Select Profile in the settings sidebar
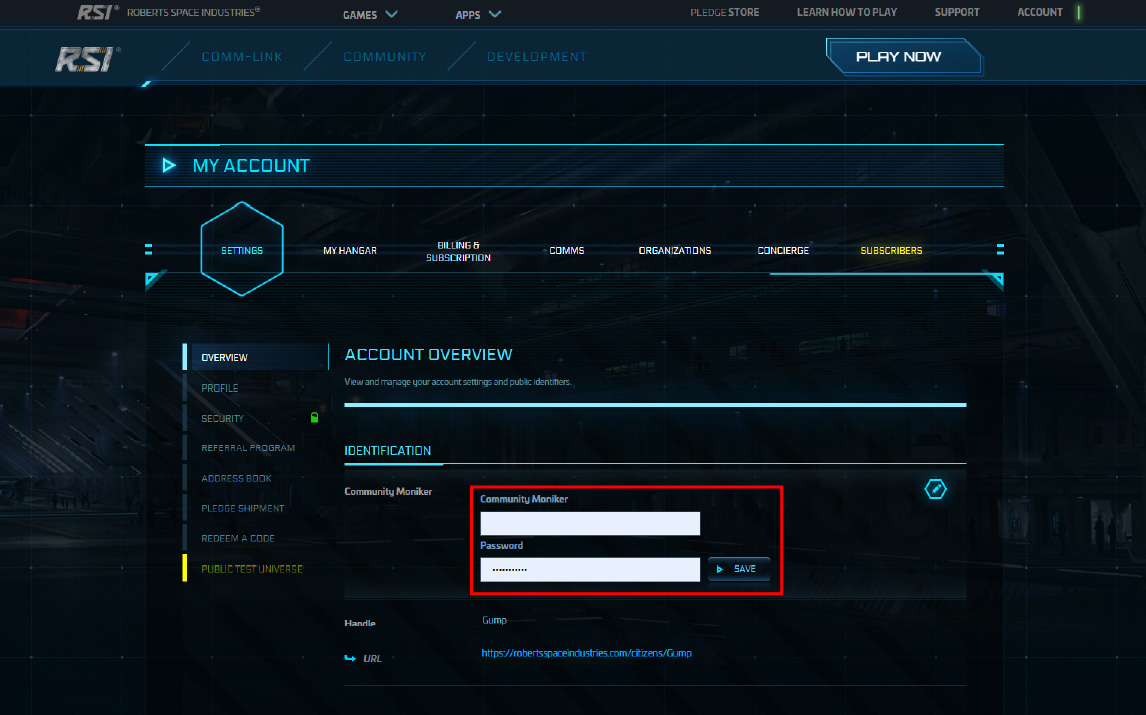 point(220,388)
